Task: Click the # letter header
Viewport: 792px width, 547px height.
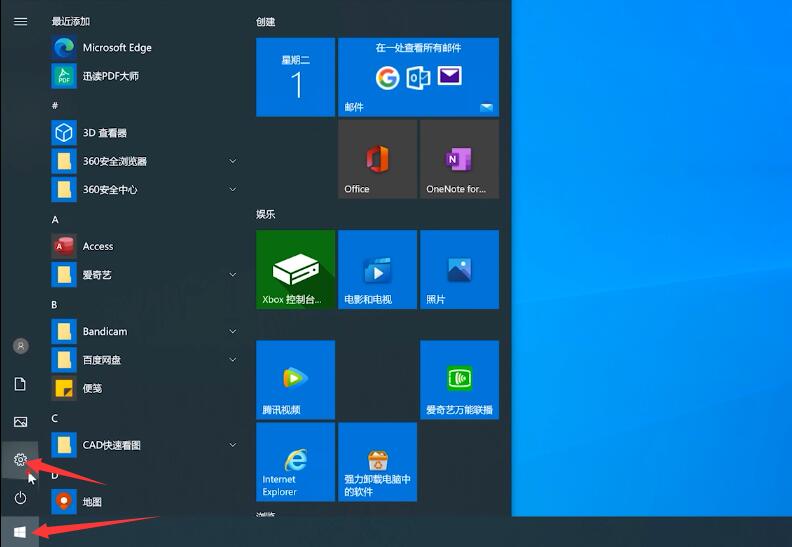Action: click(55, 105)
